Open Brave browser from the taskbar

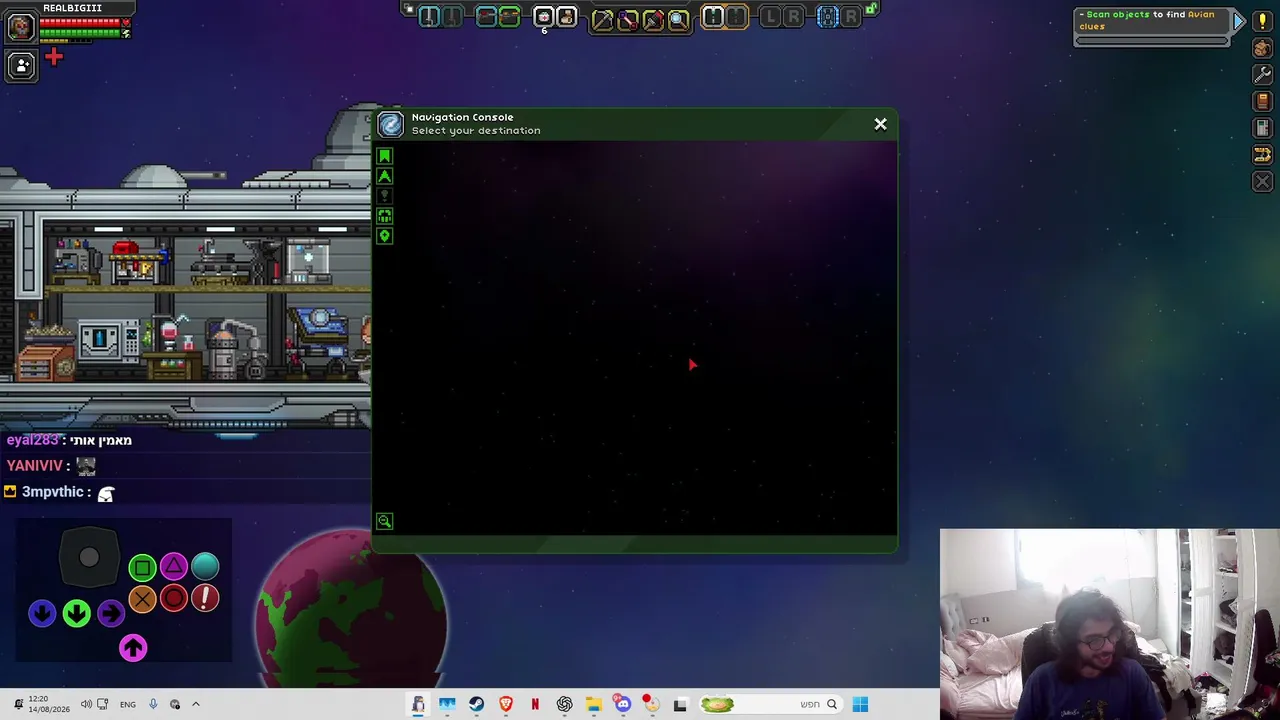pyautogui.click(x=506, y=704)
